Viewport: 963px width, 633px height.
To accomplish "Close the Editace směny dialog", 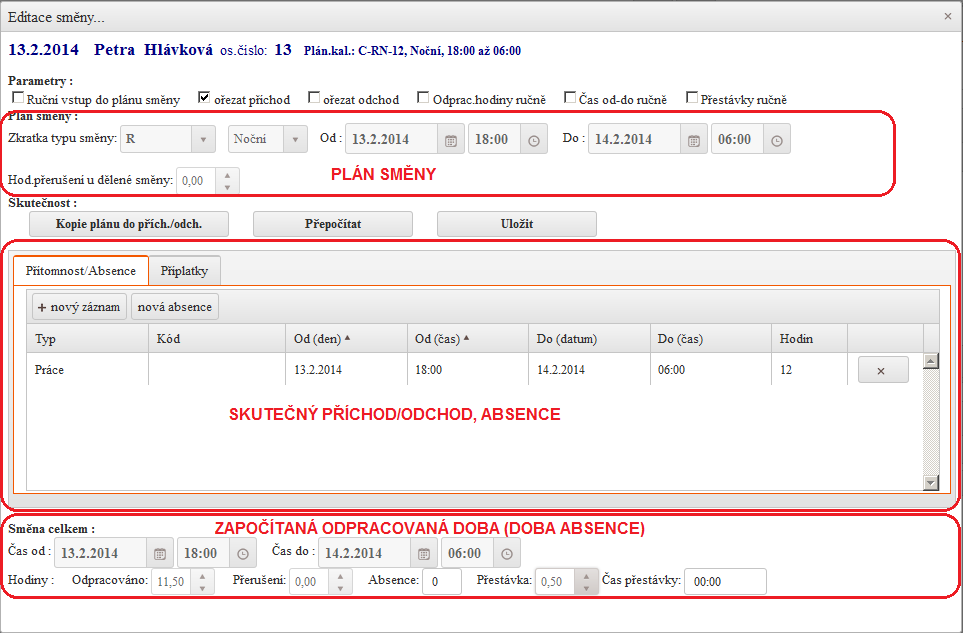I will pyautogui.click(x=948, y=16).
